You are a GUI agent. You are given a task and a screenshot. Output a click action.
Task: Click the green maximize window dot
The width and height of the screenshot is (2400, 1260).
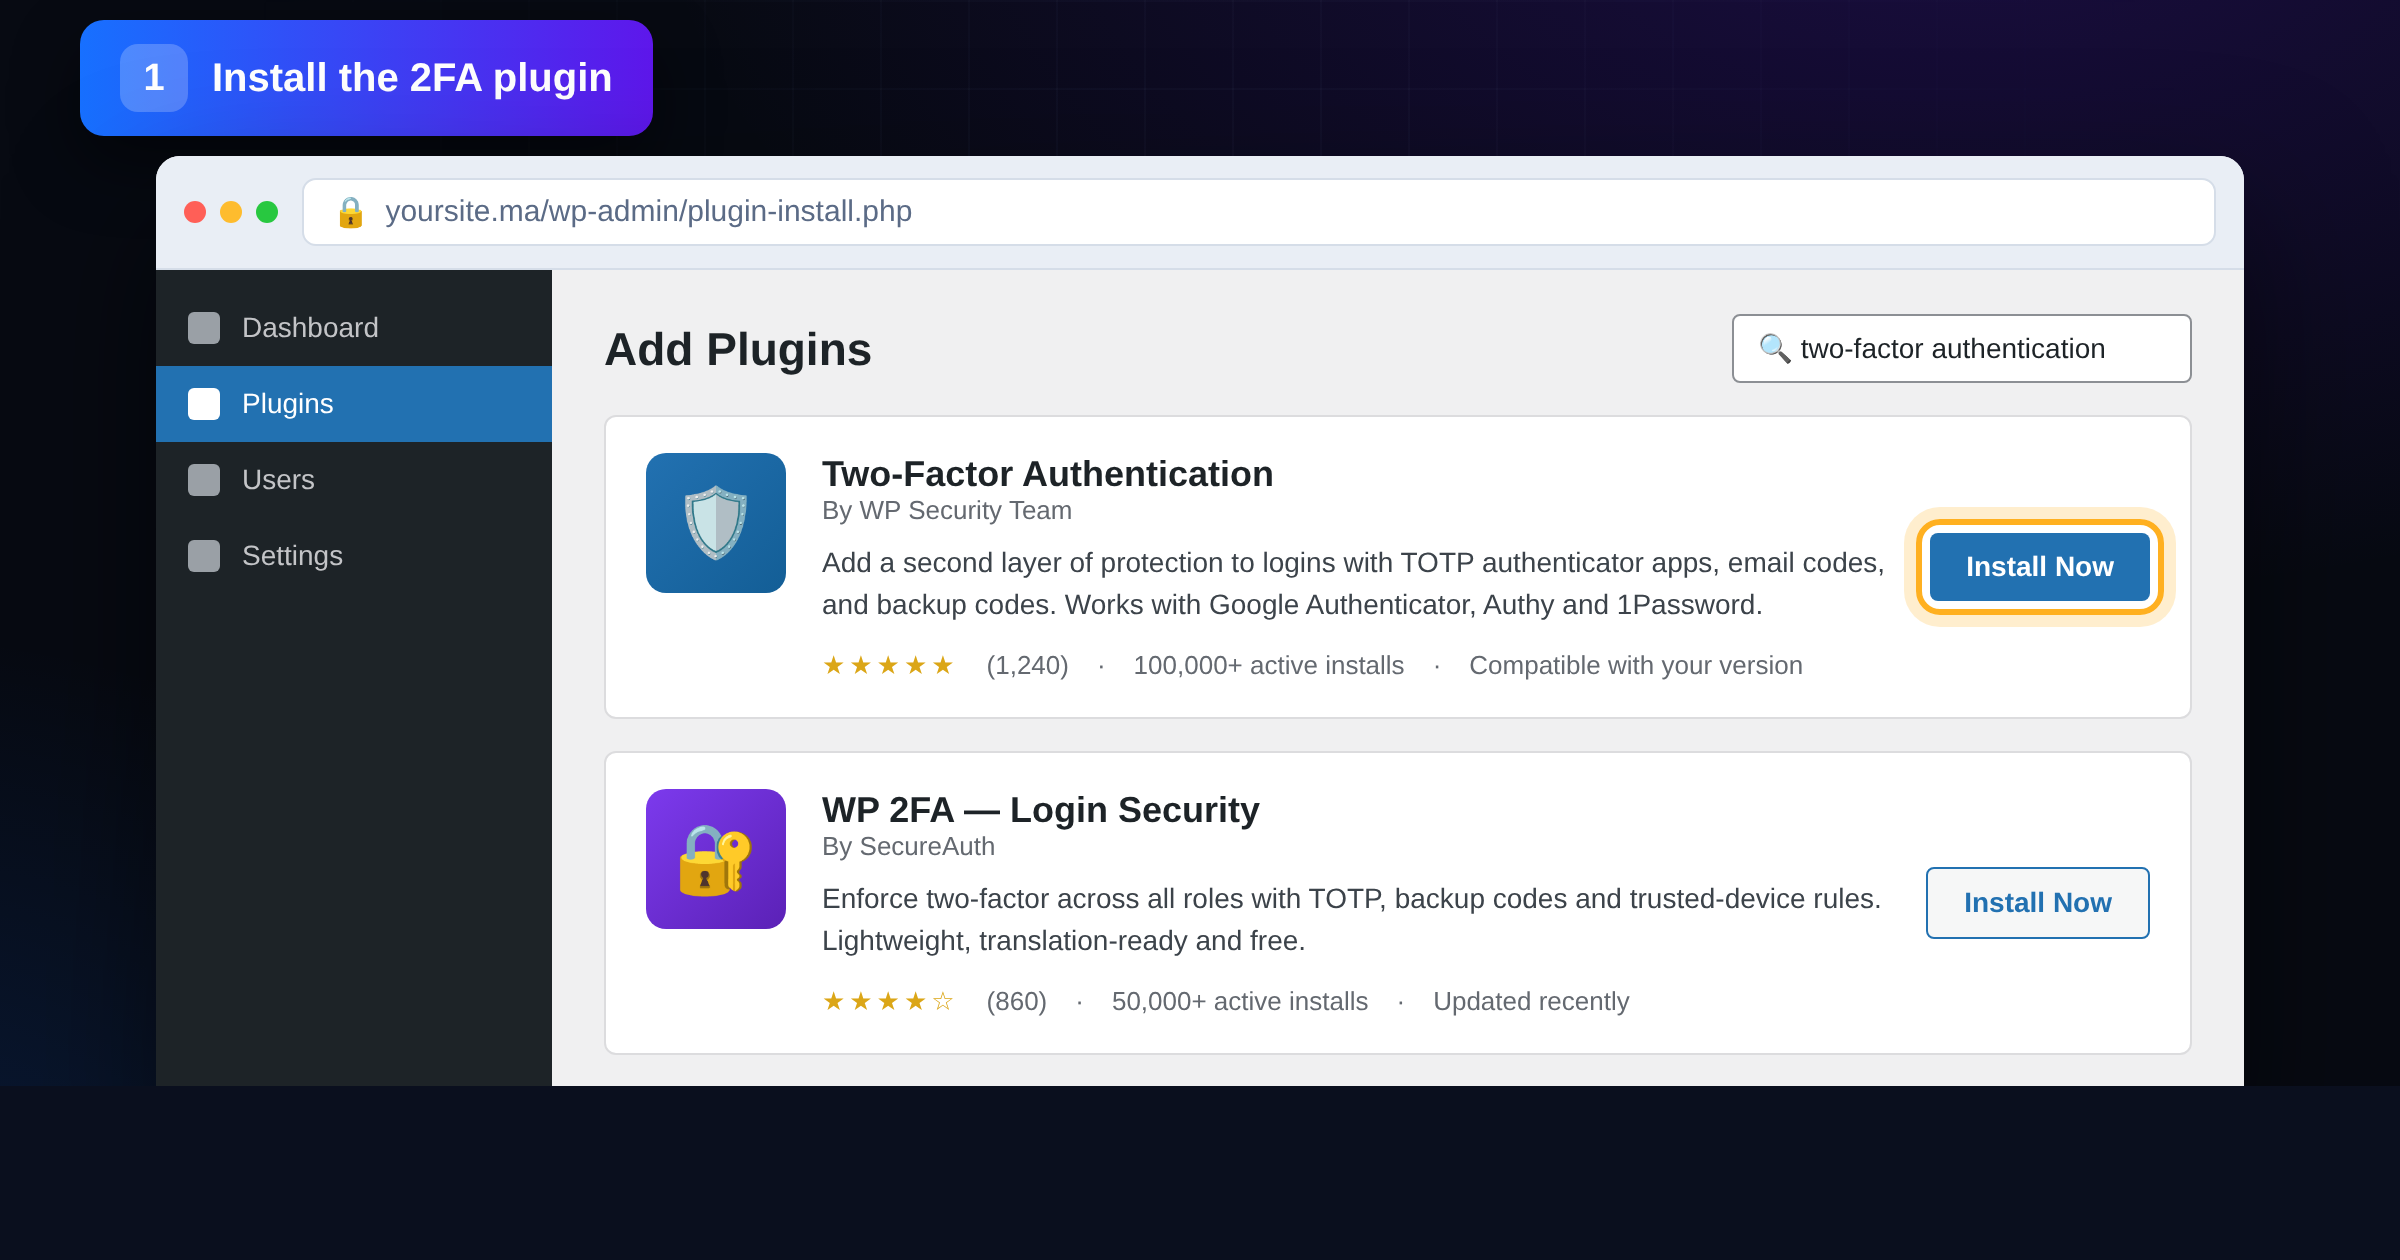point(267,212)
